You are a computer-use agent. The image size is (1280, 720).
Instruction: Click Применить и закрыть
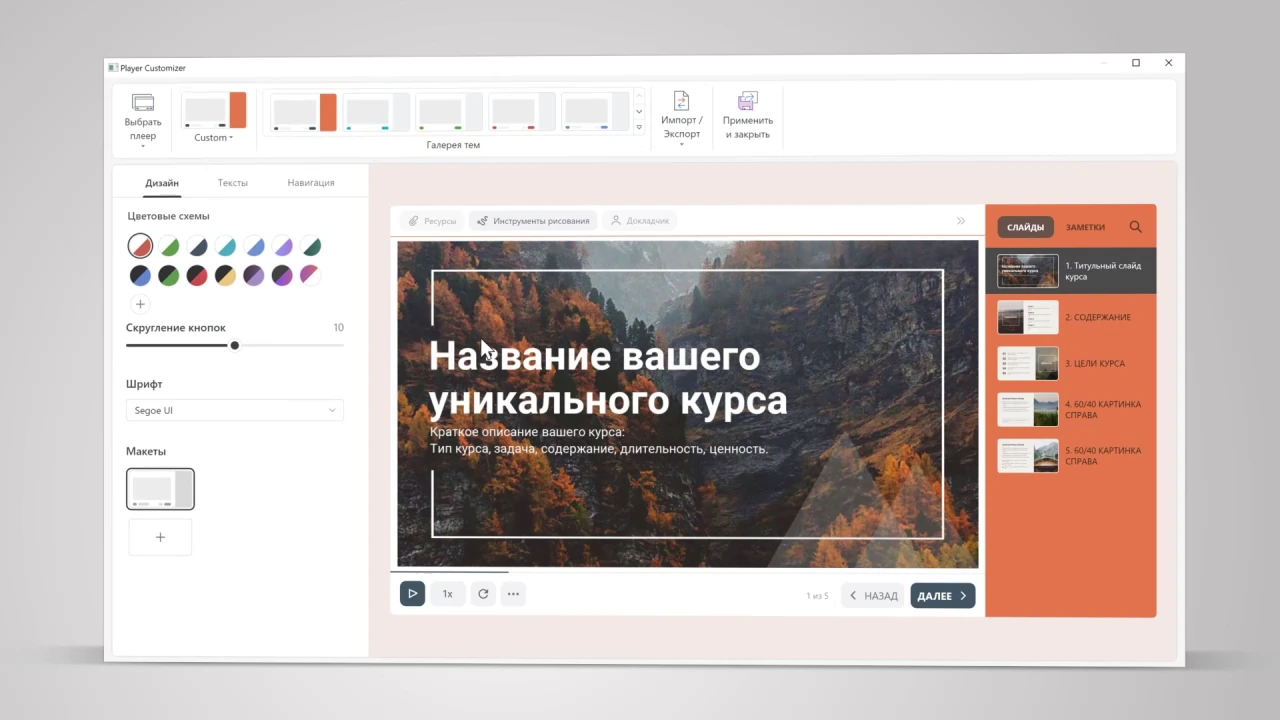point(747,116)
